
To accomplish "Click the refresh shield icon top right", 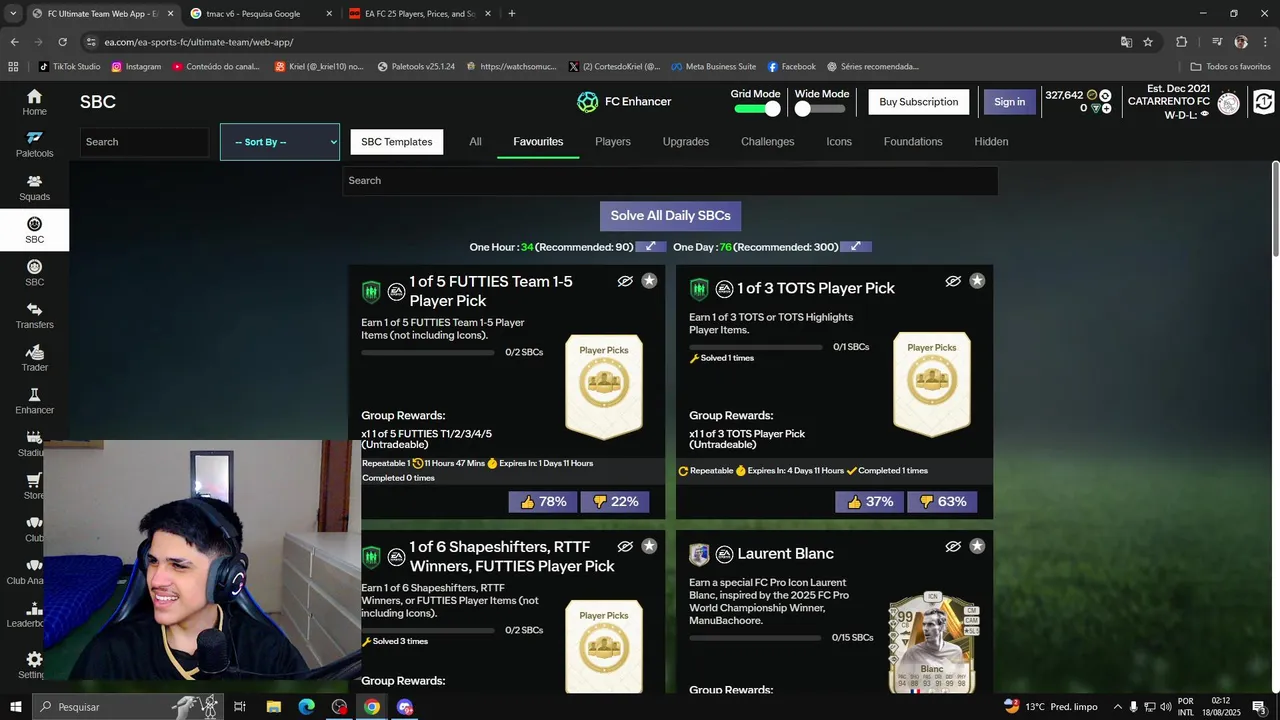I will 1264,102.
